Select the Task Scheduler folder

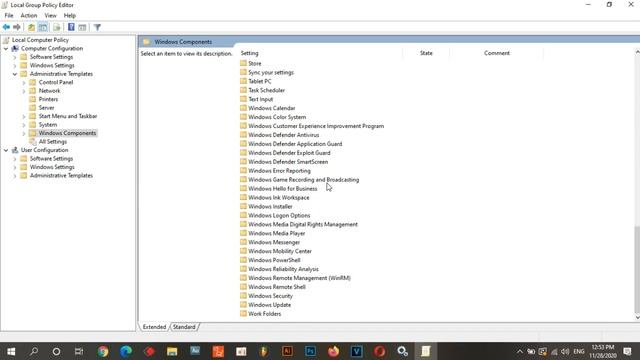click(267, 90)
